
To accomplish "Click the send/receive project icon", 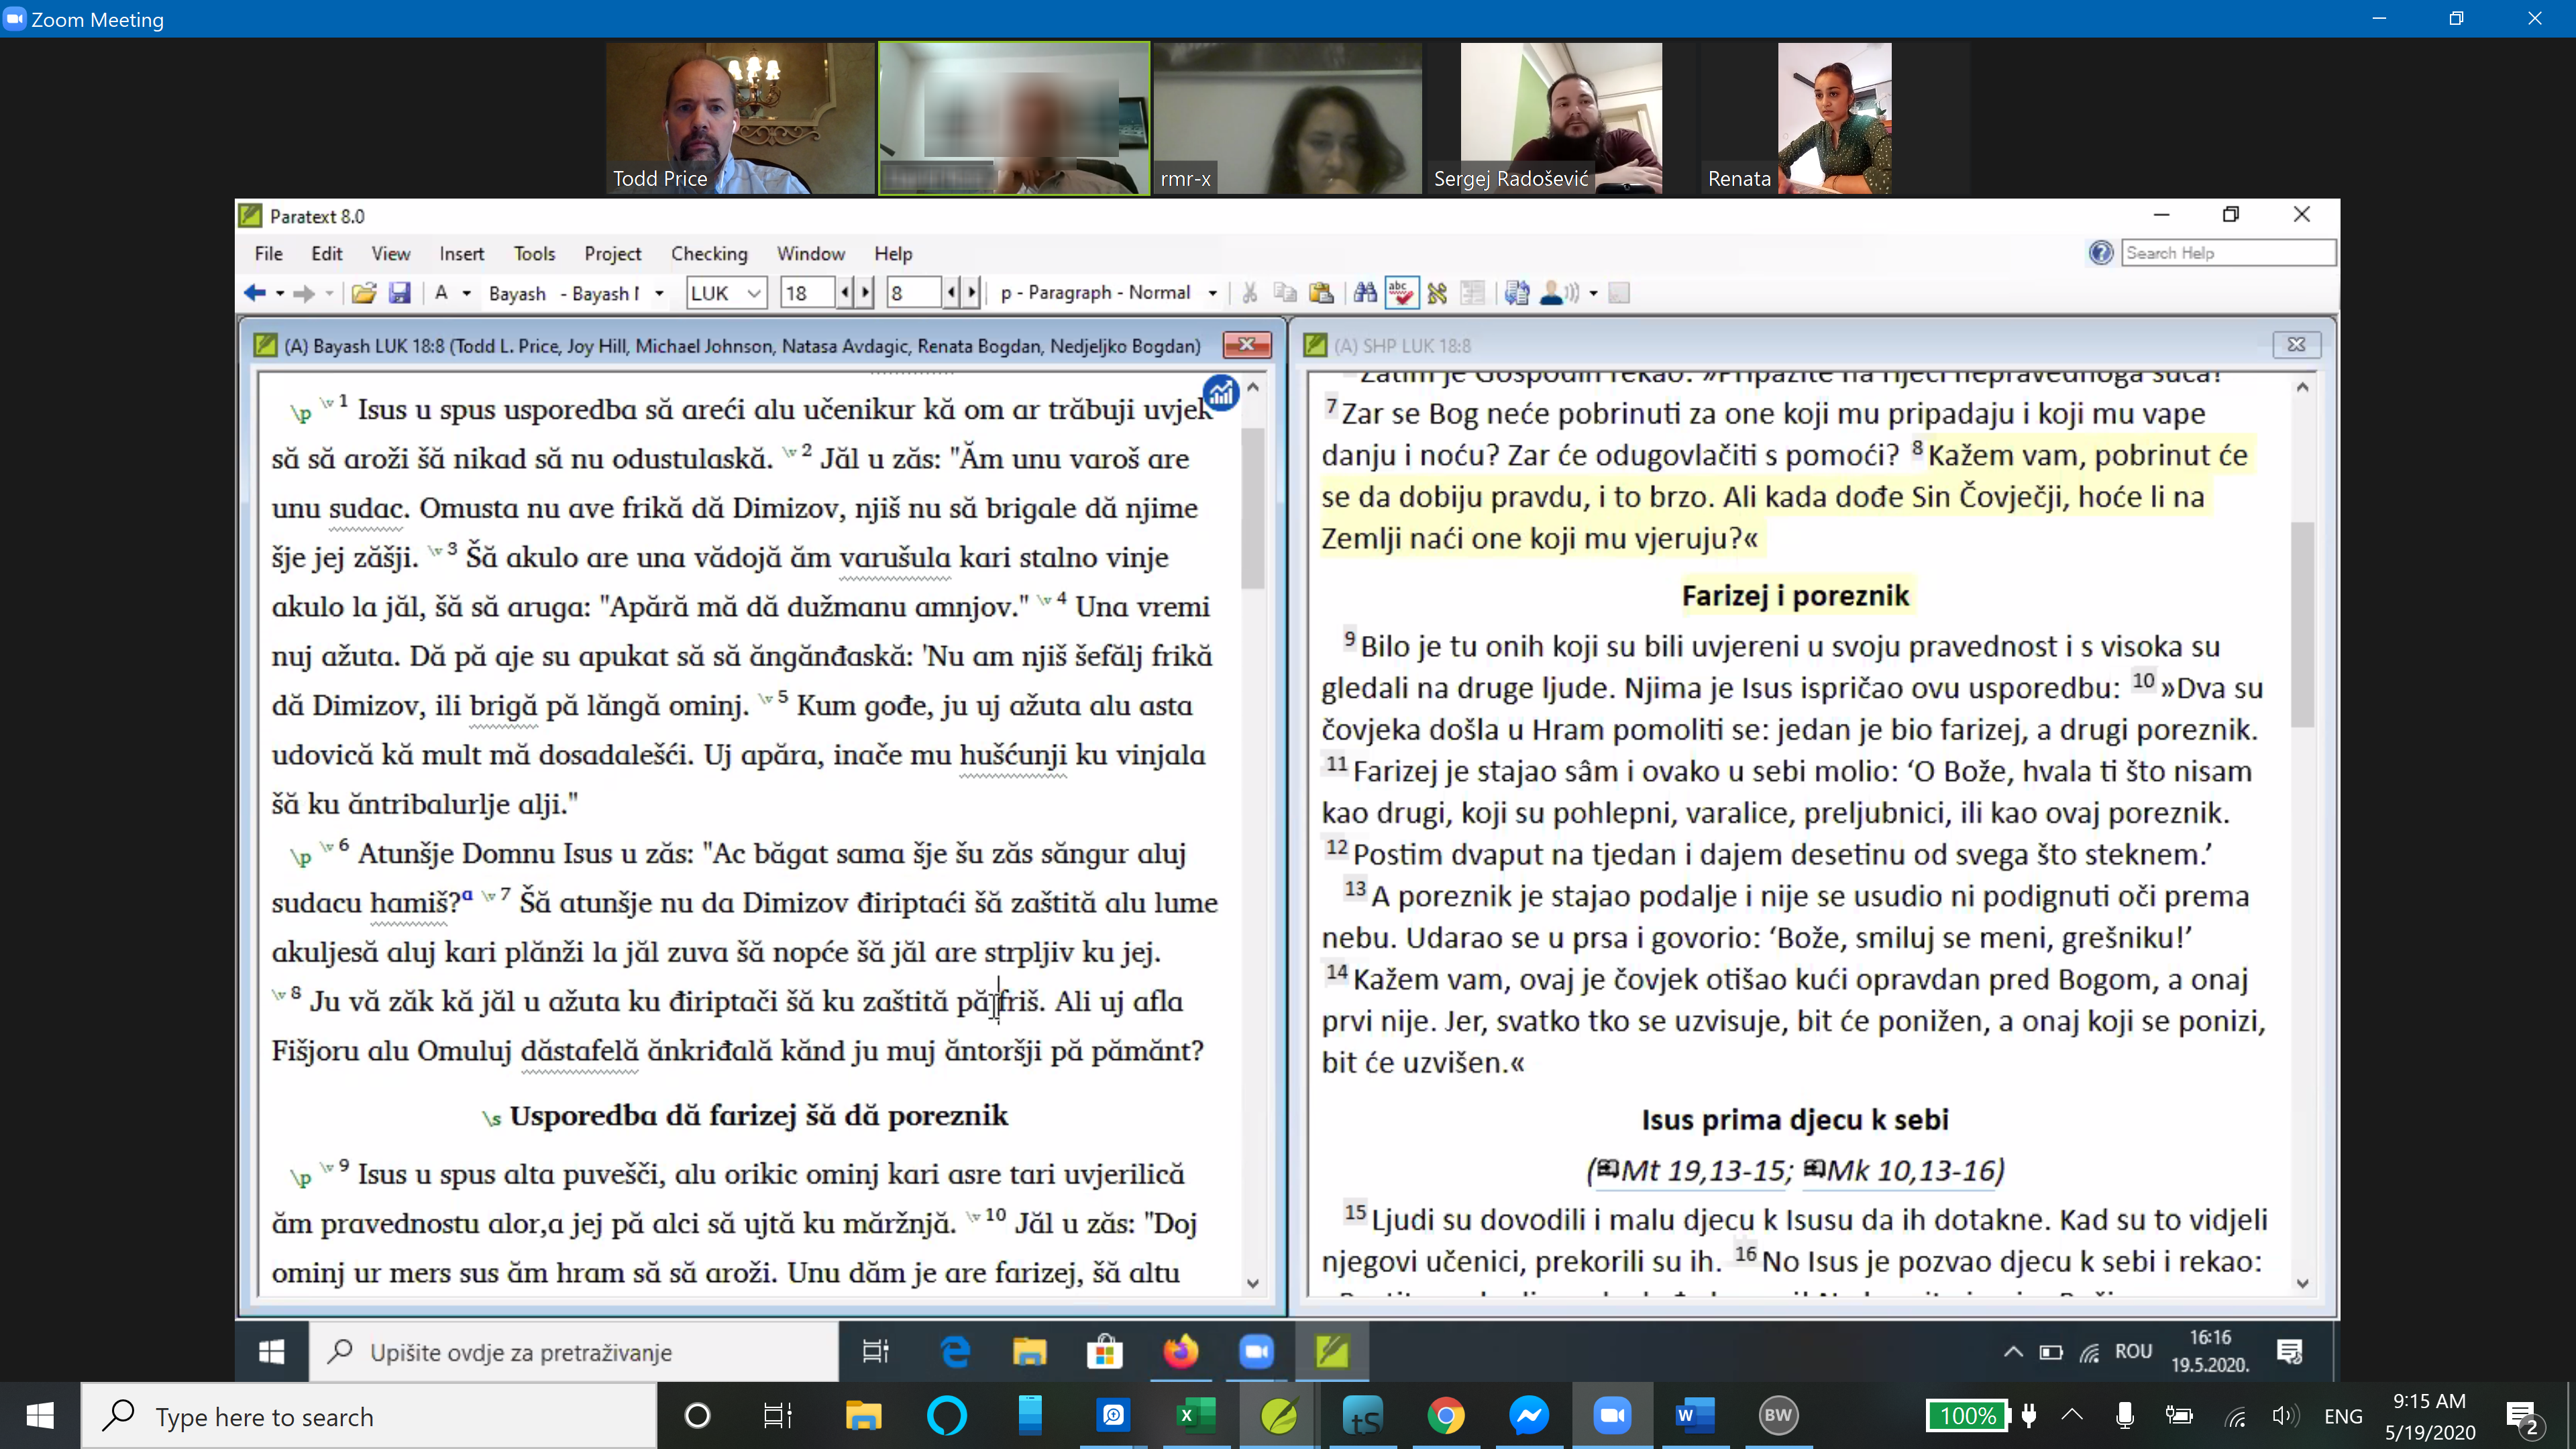I will point(1517,293).
